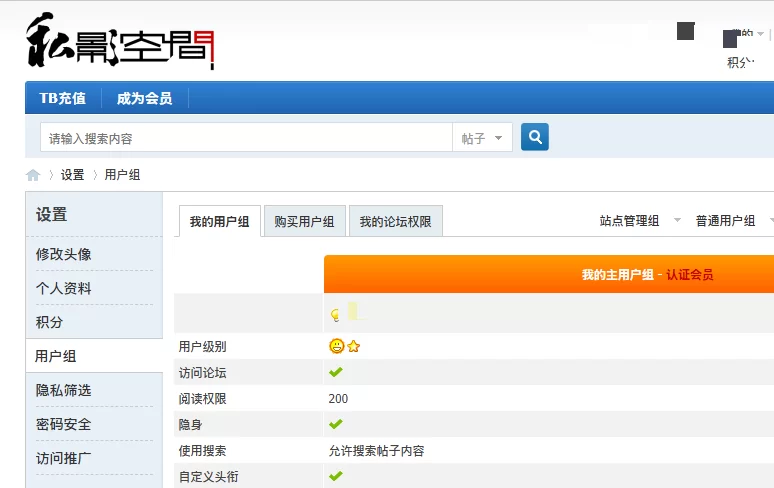Click the site logo at top left
Image resolution: width=774 pixels, height=488 pixels.
pyautogui.click(x=120, y=40)
